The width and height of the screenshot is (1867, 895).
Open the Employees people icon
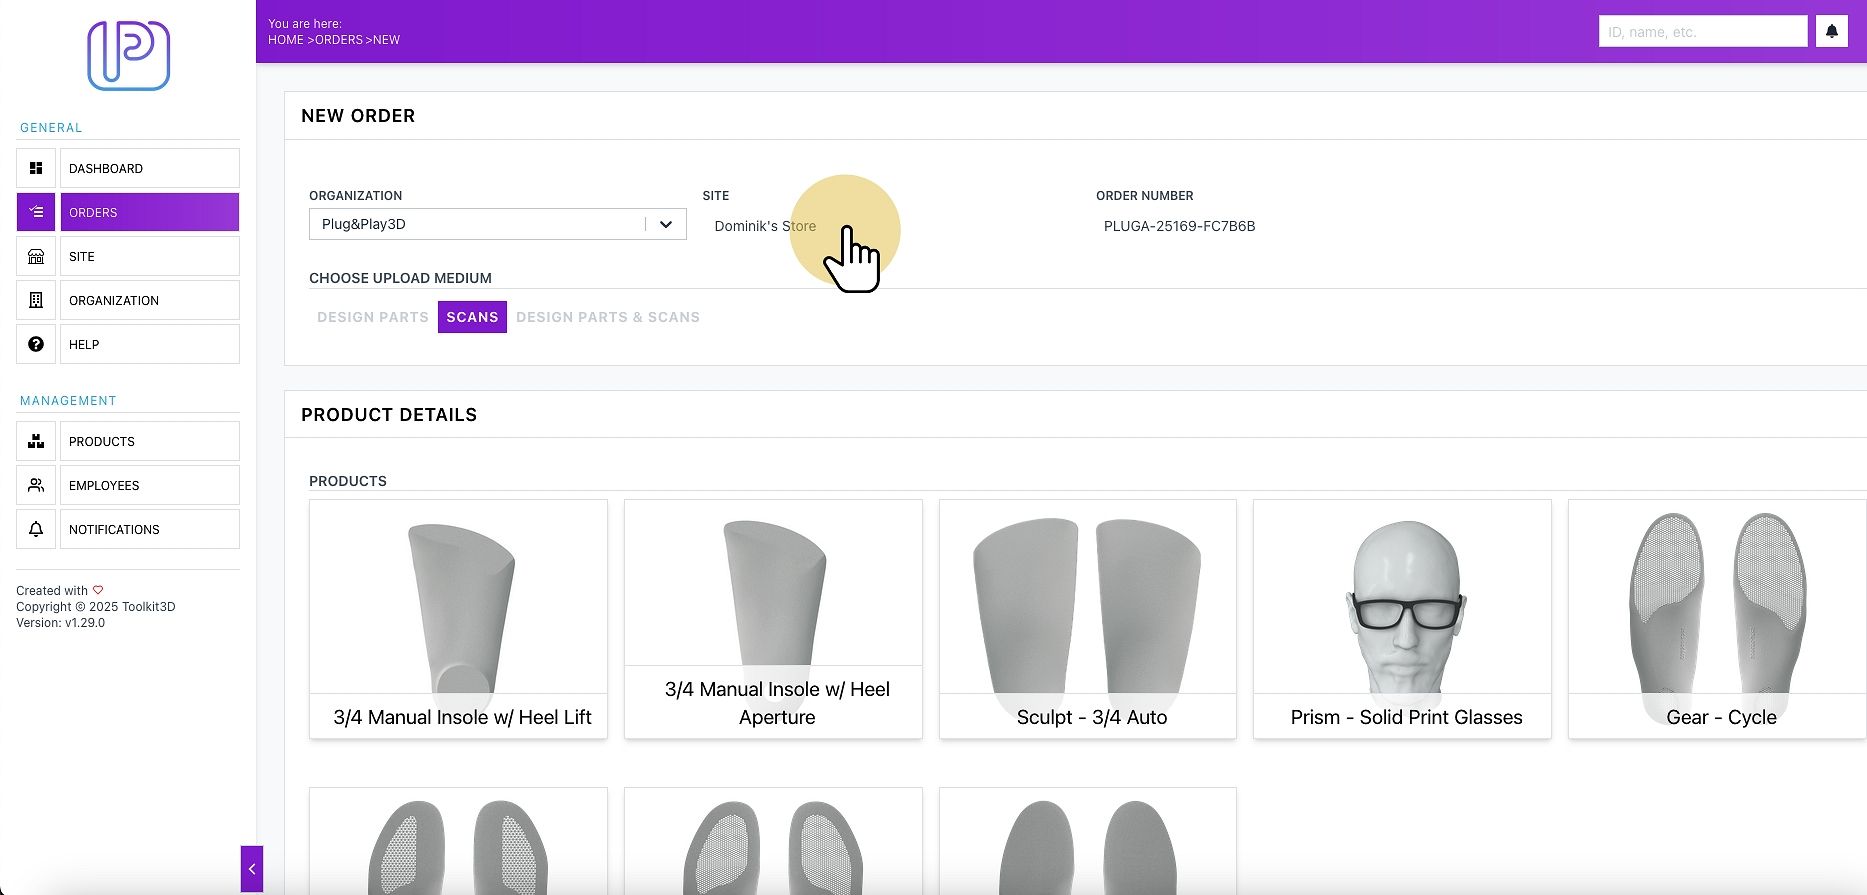36,485
